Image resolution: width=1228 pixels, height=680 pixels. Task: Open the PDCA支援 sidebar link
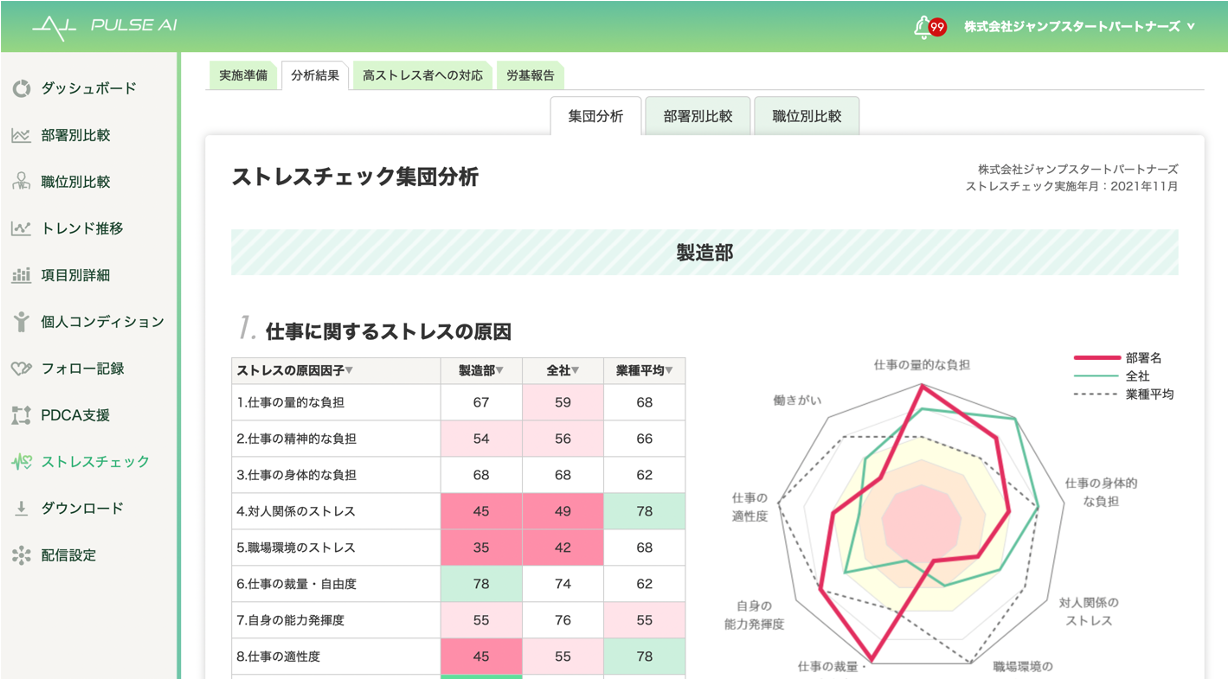click(75, 415)
